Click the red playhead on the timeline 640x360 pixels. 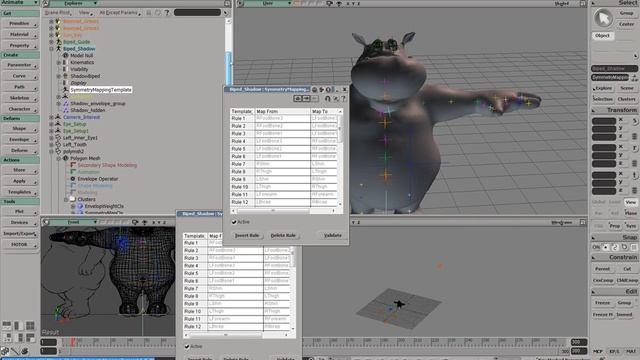pyautogui.click(x=73, y=342)
